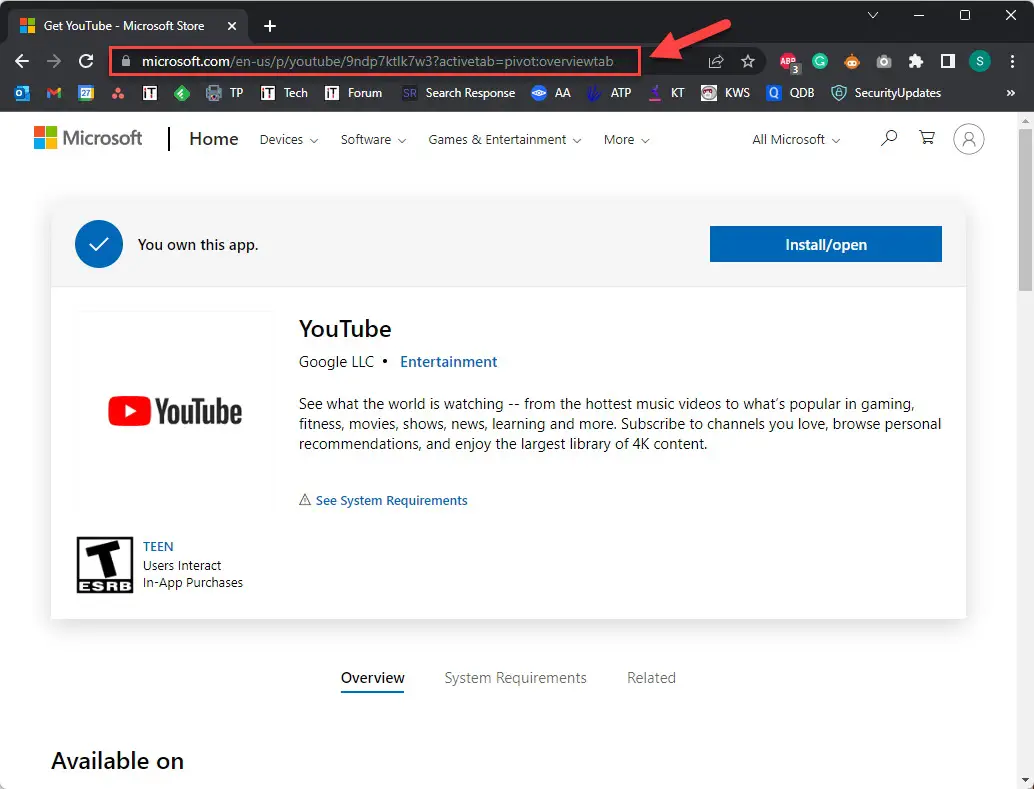1034x789 pixels.
Task: Open the Grammarly extension icon
Action: (x=820, y=61)
